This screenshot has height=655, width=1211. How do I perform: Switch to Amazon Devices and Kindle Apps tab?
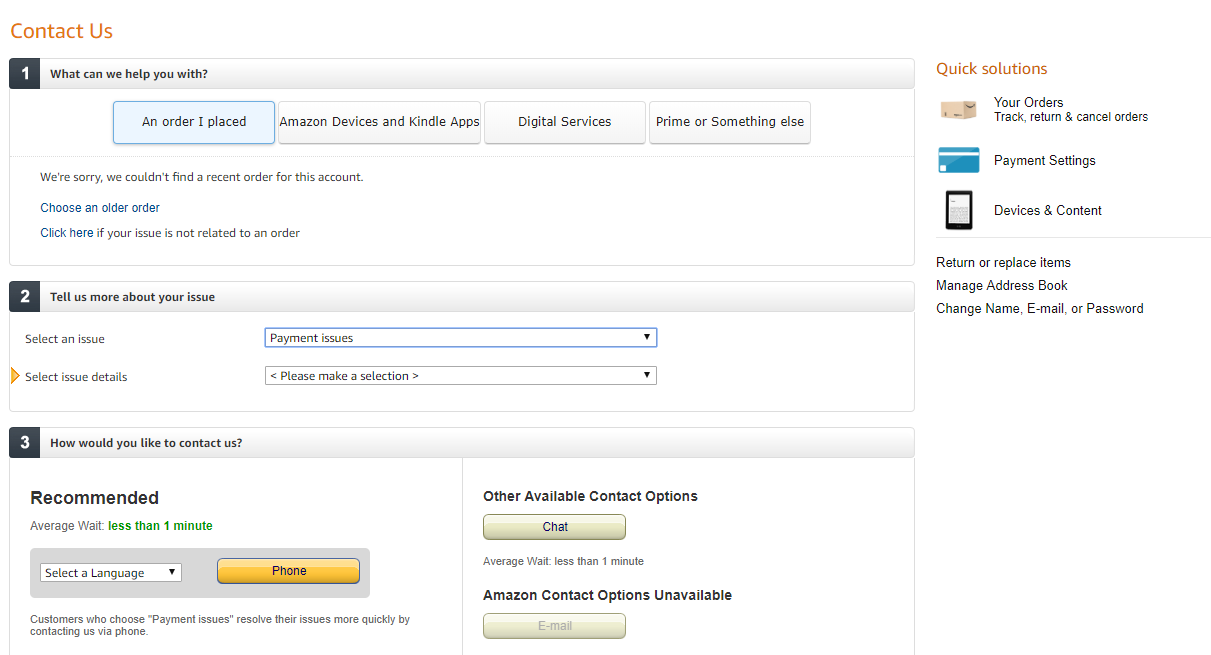pyautogui.click(x=380, y=122)
